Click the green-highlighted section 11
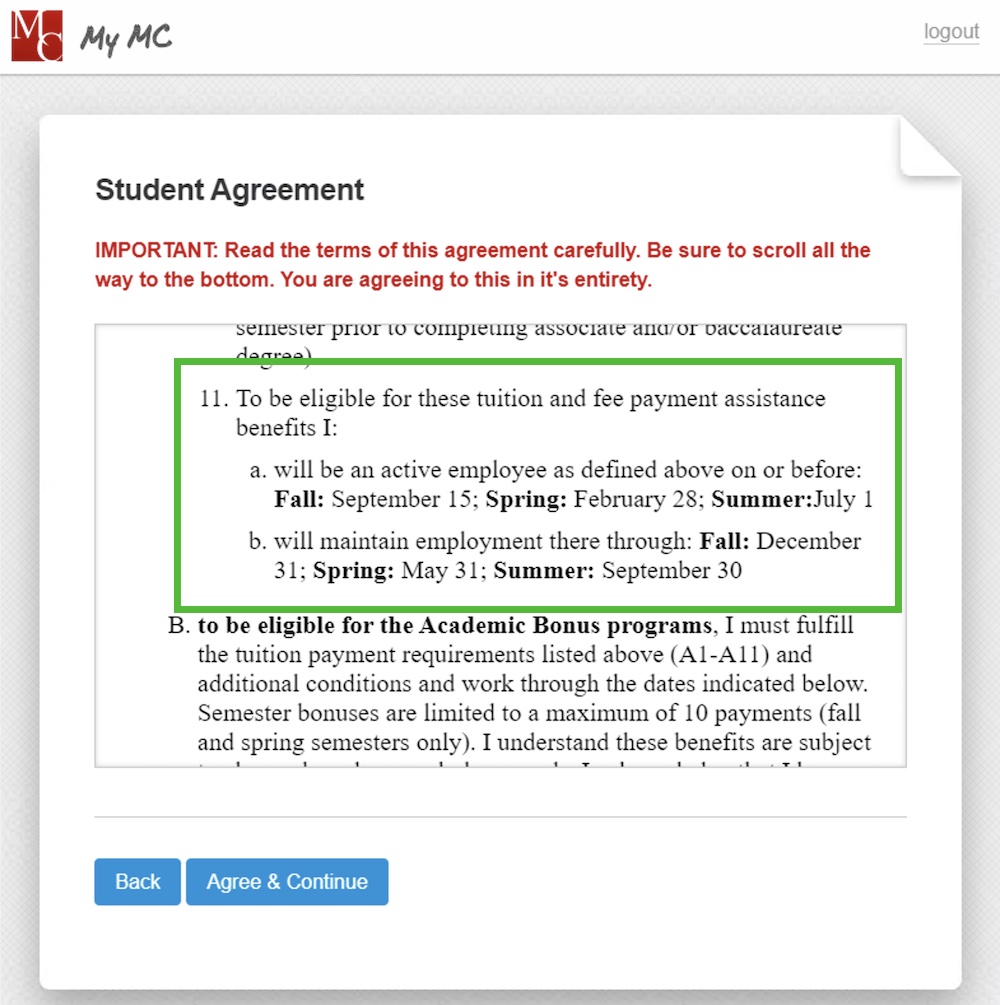The height and width of the screenshot is (1005, 1000). (x=537, y=483)
